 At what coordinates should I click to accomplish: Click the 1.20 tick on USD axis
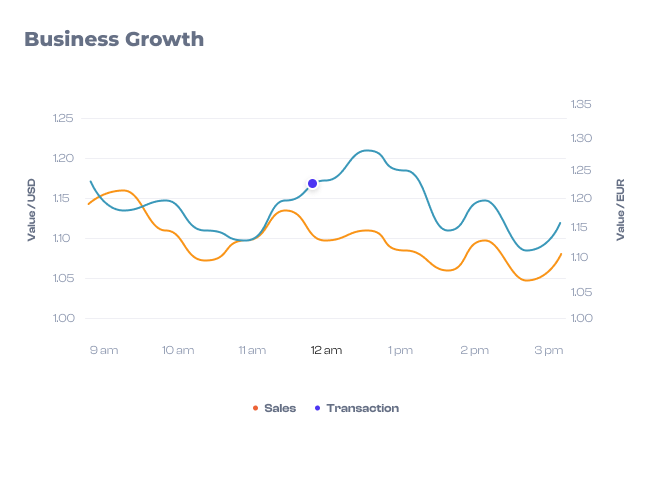point(62,158)
